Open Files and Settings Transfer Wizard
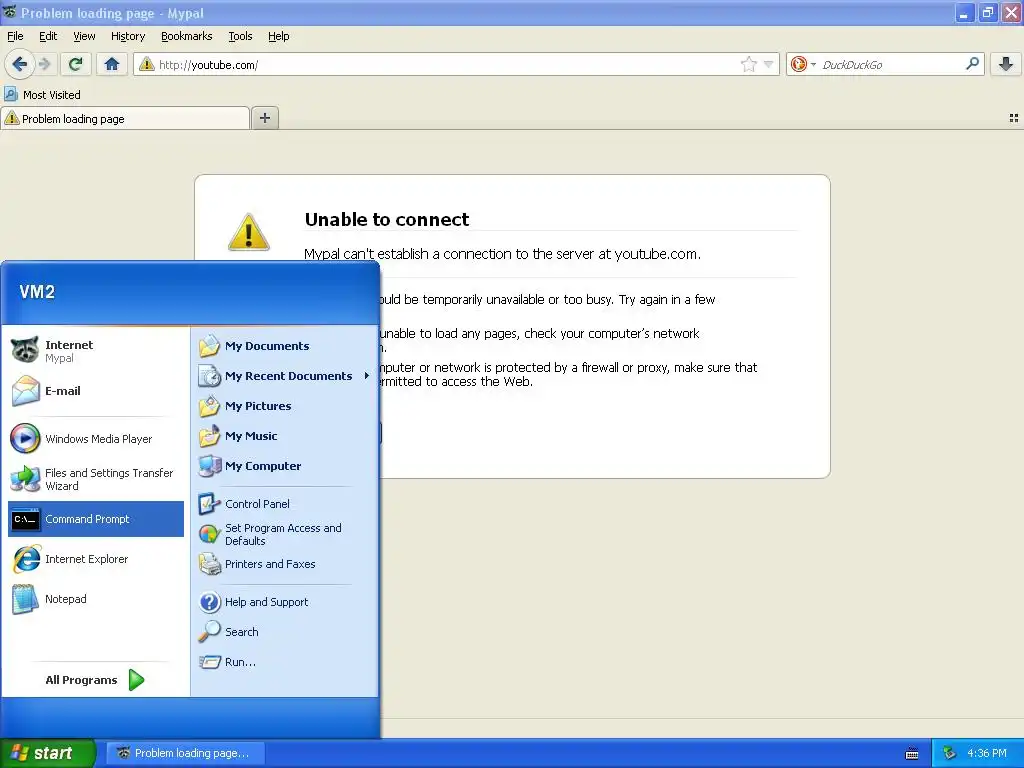The height and width of the screenshot is (768, 1024). (x=96, y=479)
